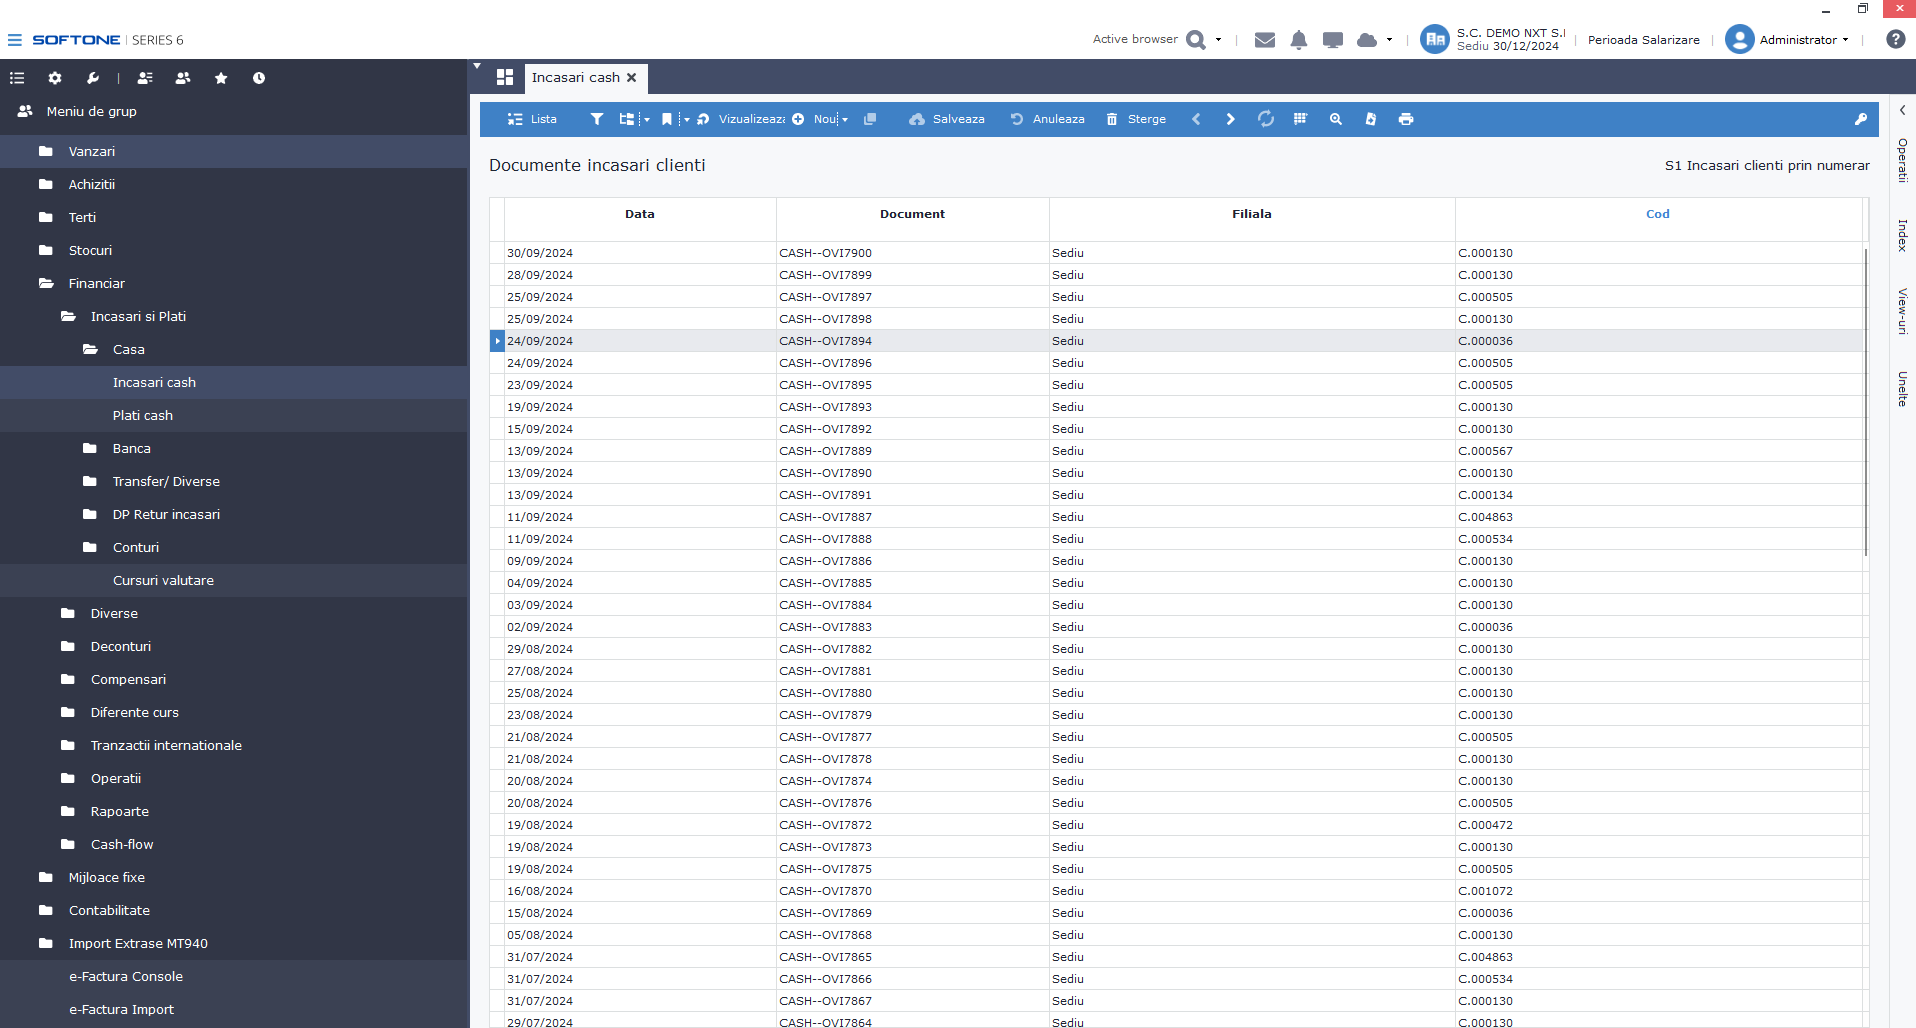This screenshot has width=1916, height=1028.
Task: Click the zoom magnifier icon in toolbar
Action: tap(1335, 119)
